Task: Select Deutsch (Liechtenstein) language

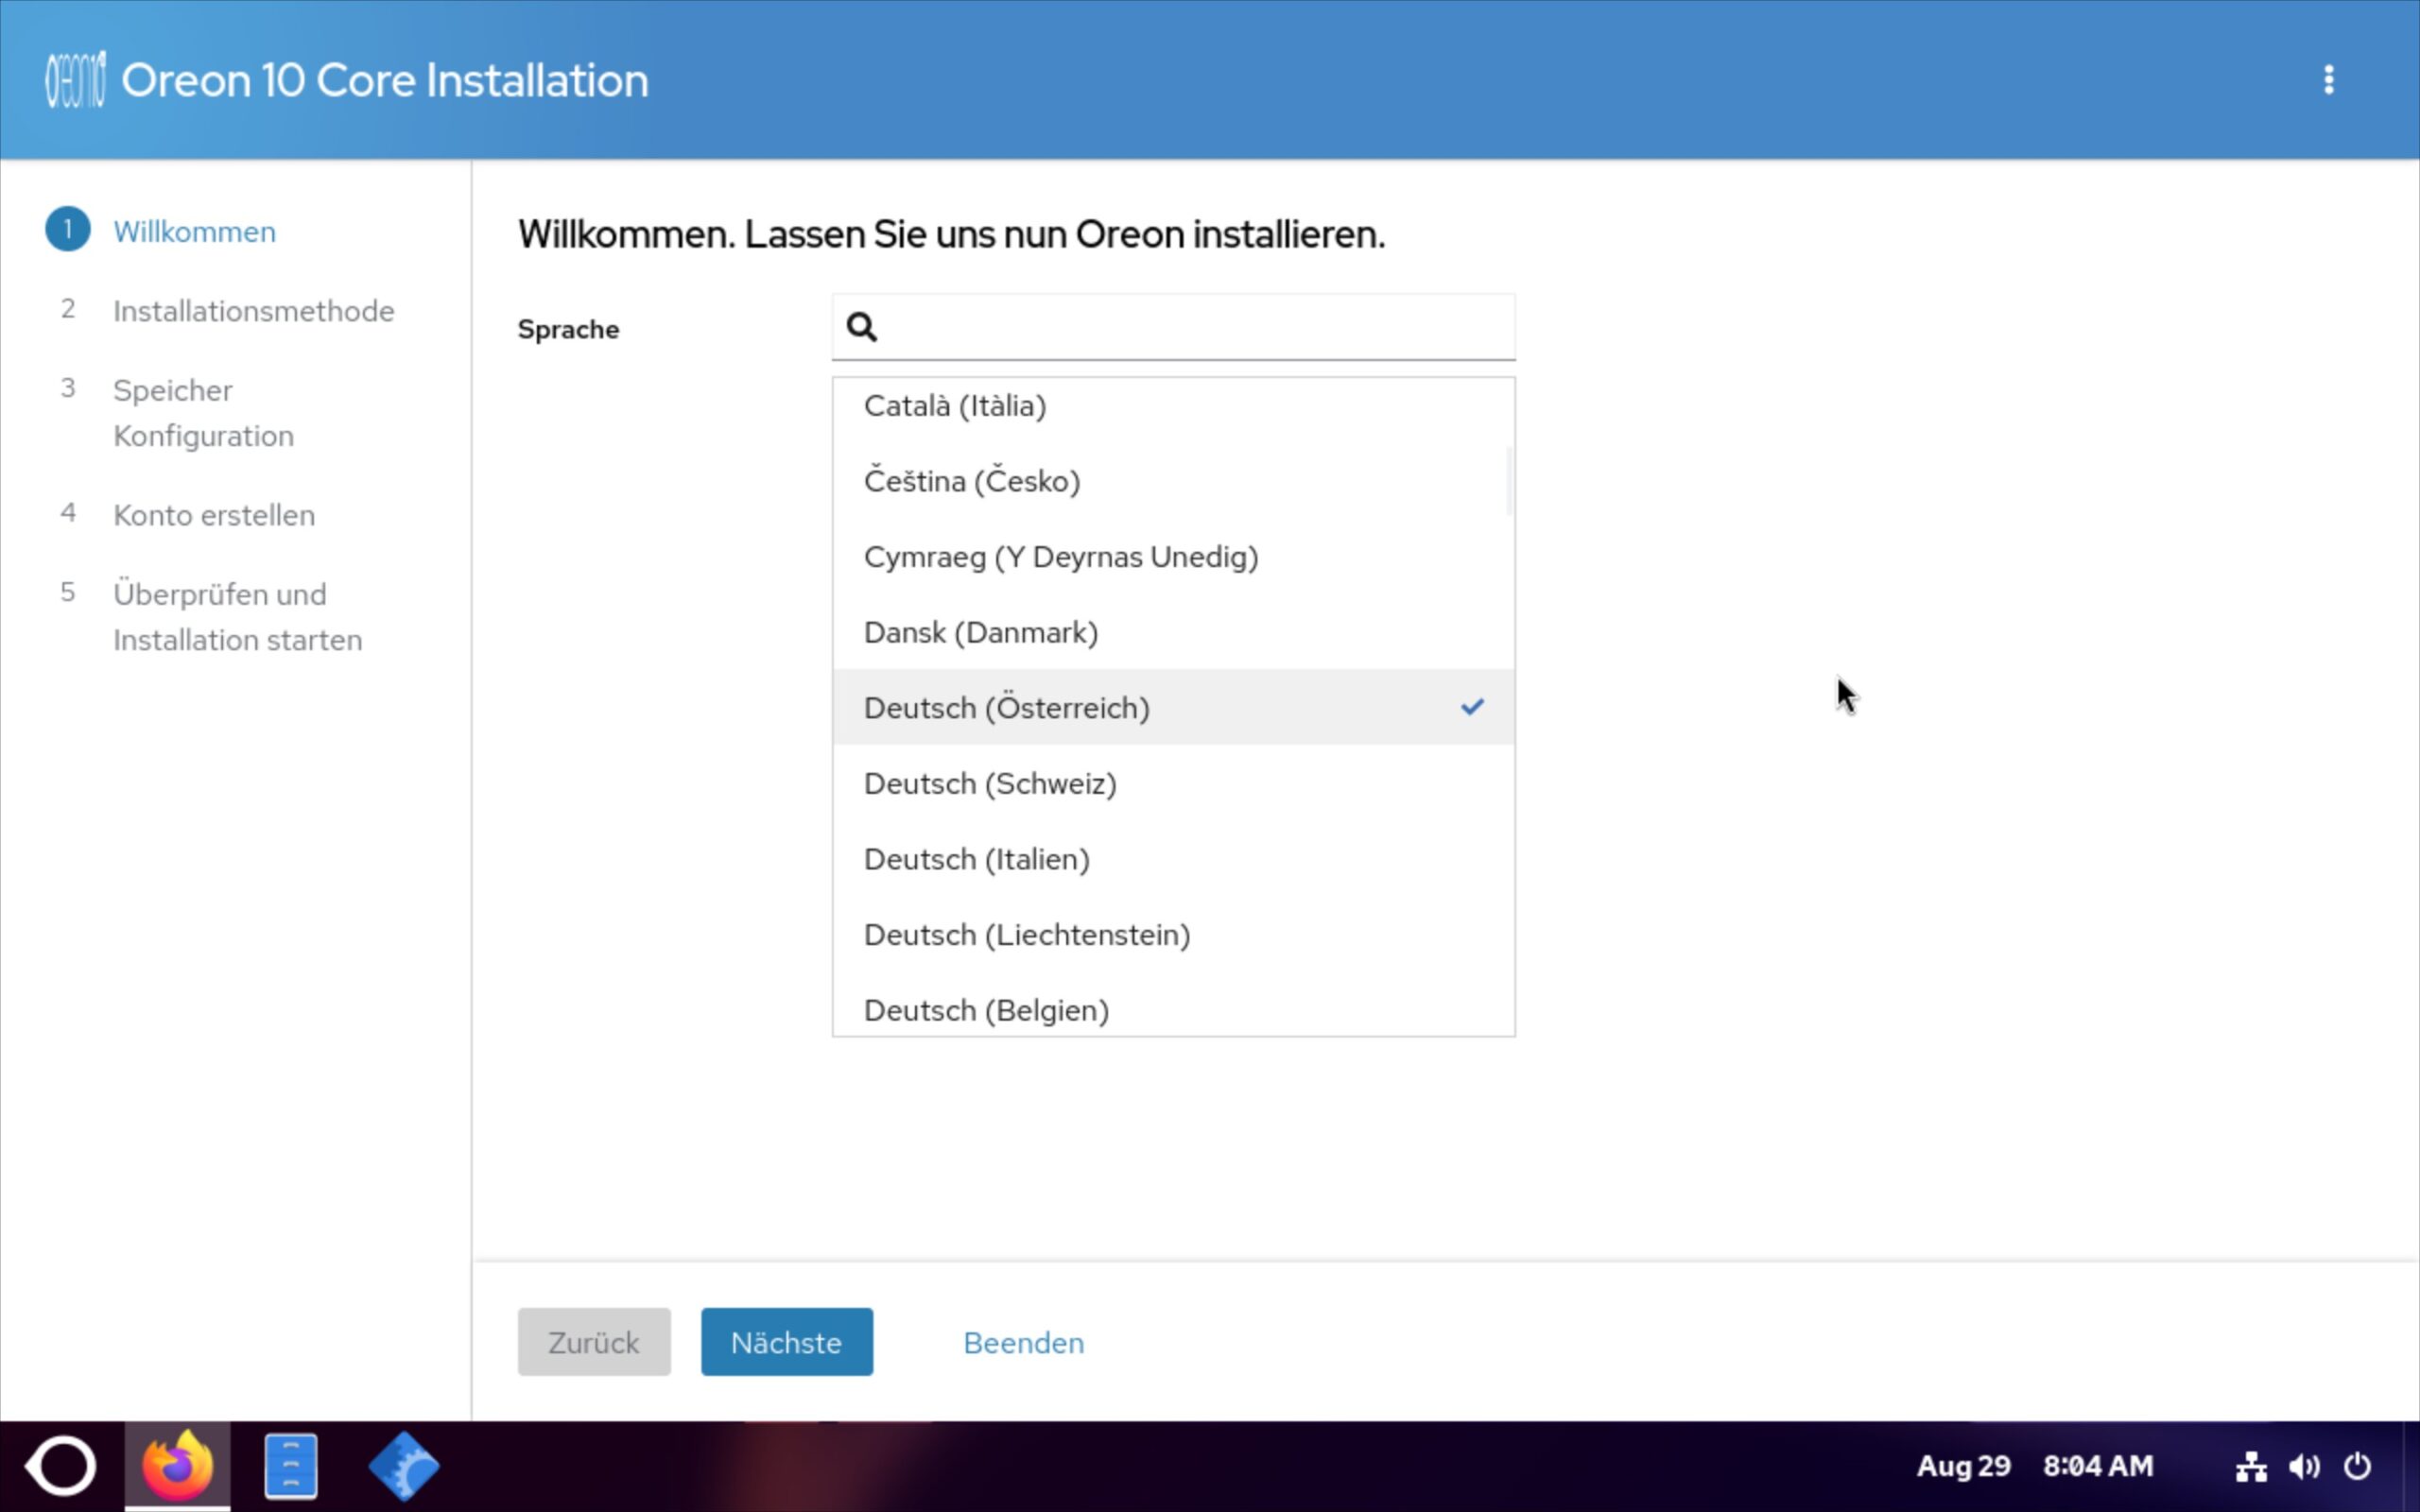Action: pyautogui.click(x=1173, y=935)
